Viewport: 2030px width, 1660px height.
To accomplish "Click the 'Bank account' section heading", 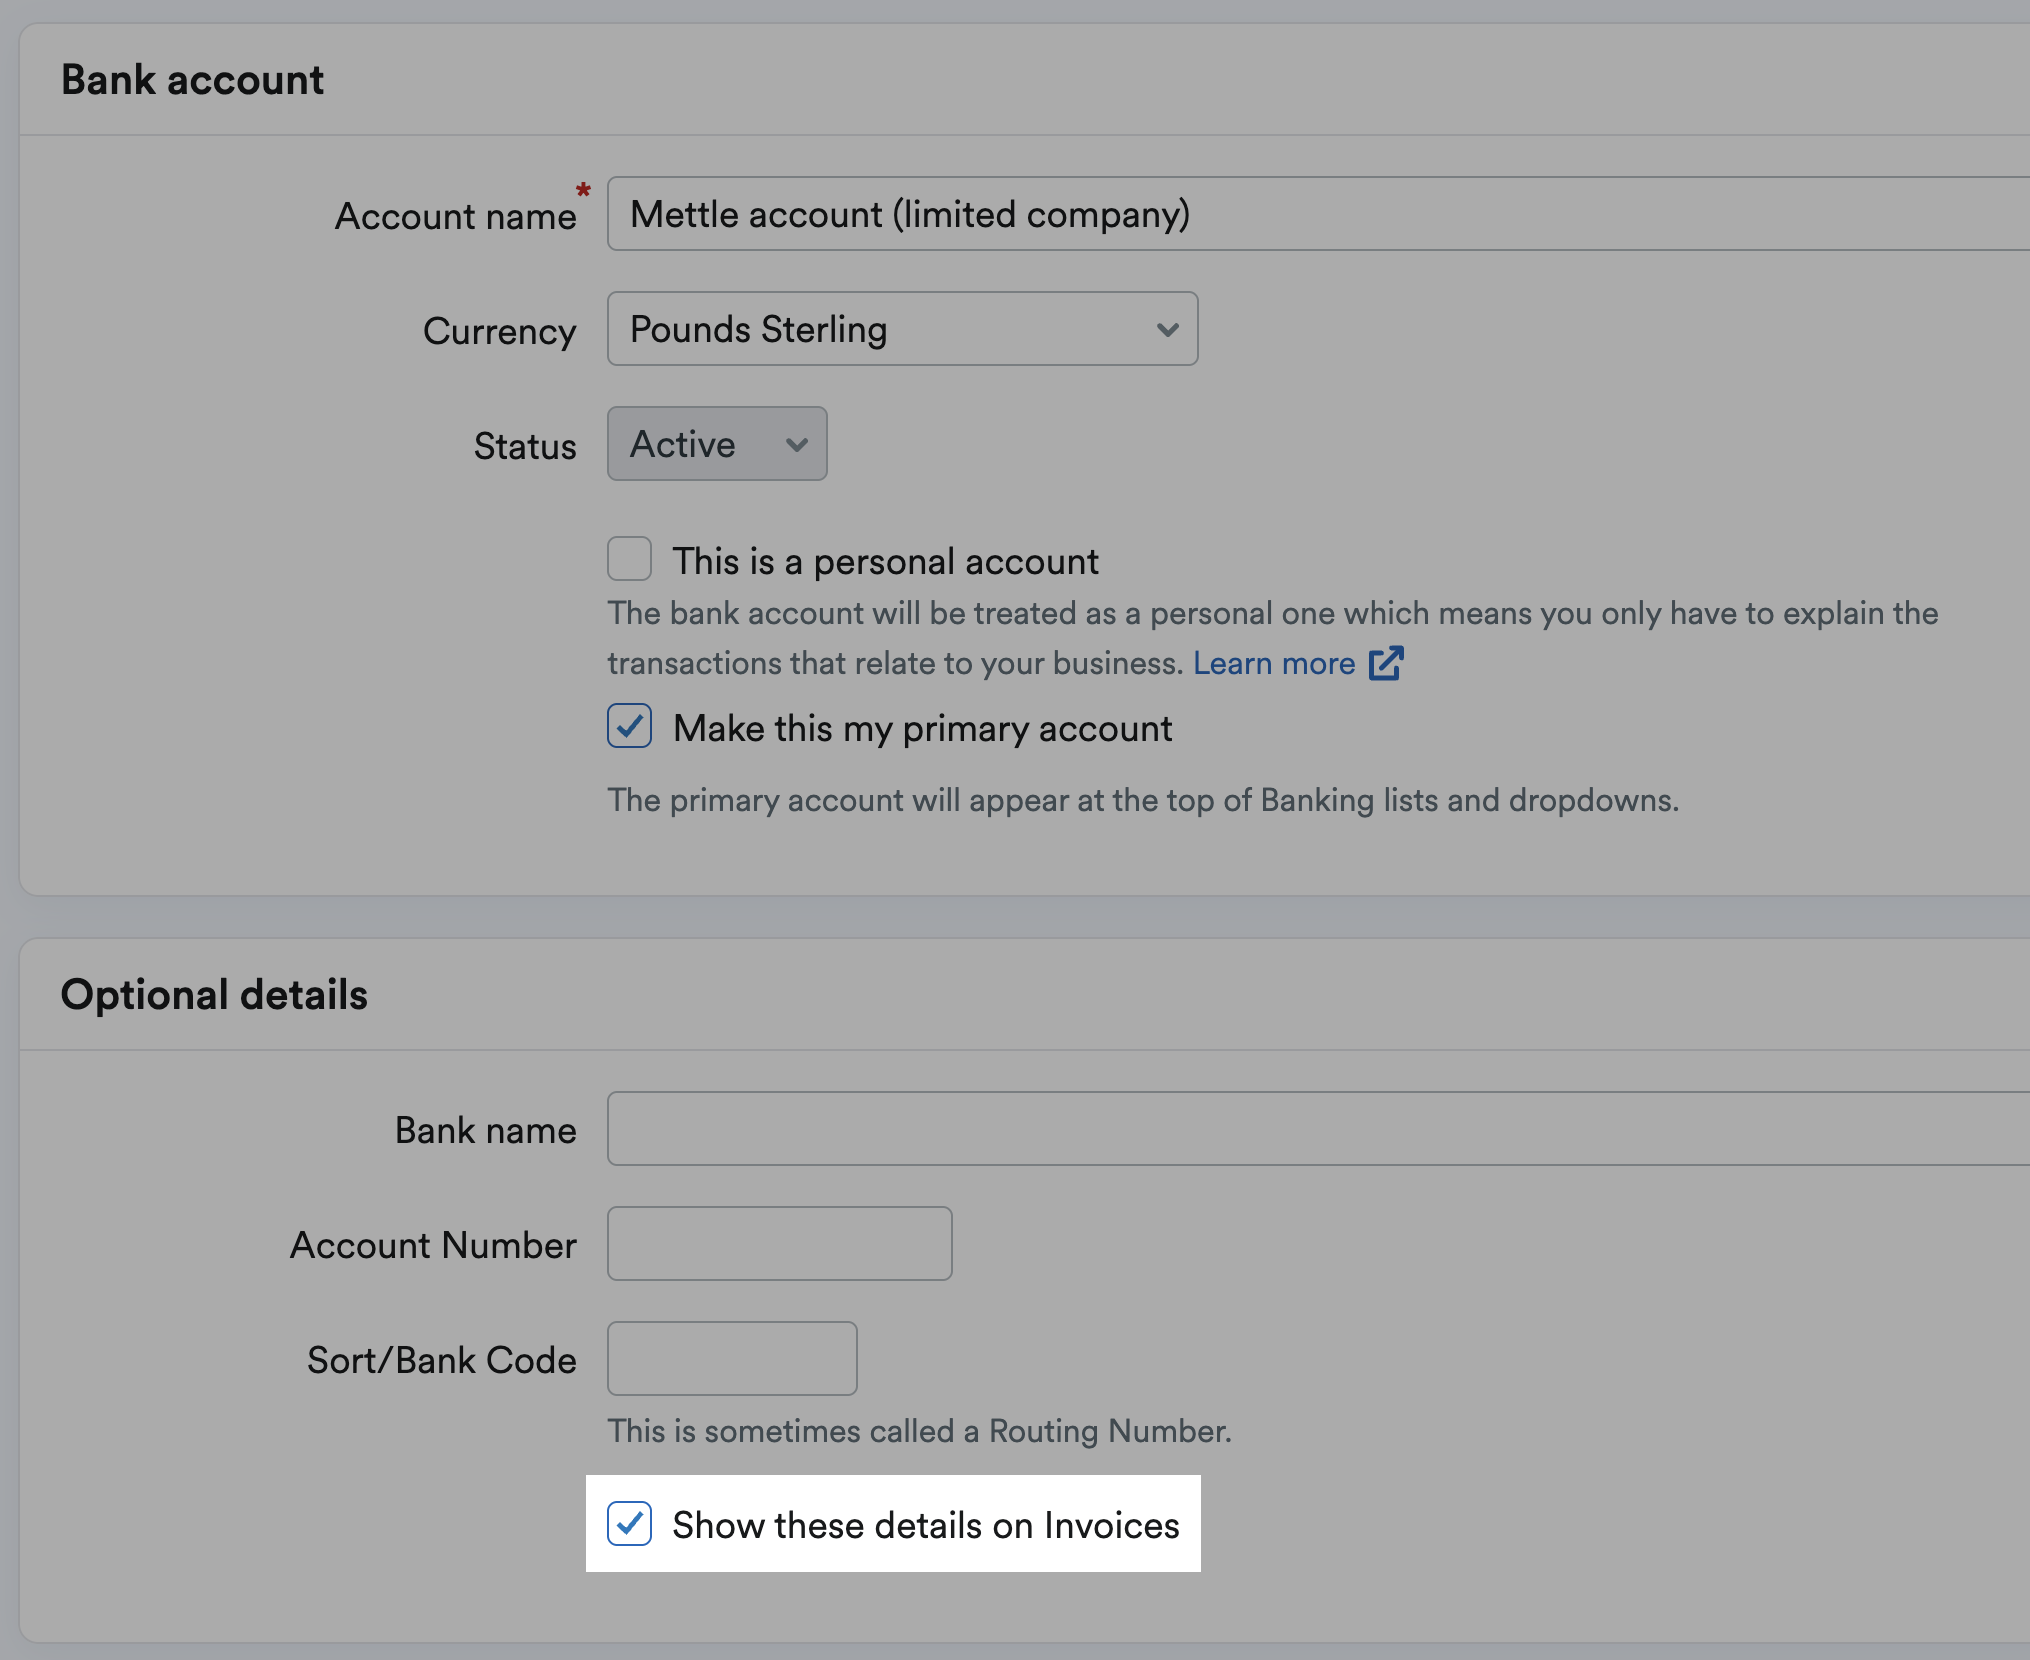I will [193, 80].
